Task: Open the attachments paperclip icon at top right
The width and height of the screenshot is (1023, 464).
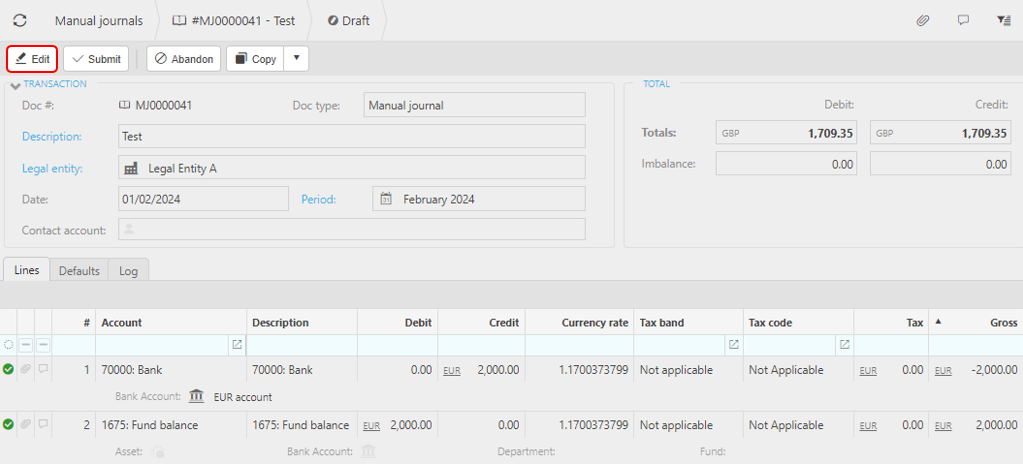Action: pos(923,20)
